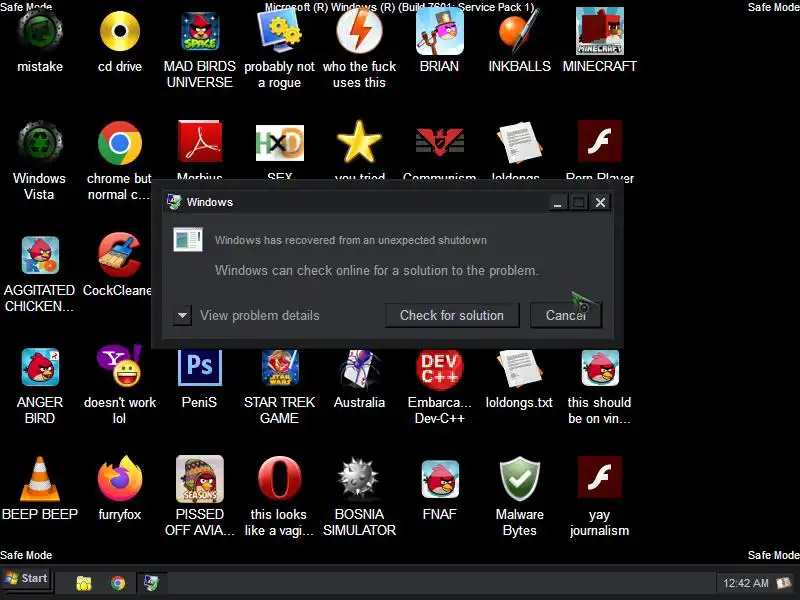Click 'Windows can check online' message text

coord(377,270)
